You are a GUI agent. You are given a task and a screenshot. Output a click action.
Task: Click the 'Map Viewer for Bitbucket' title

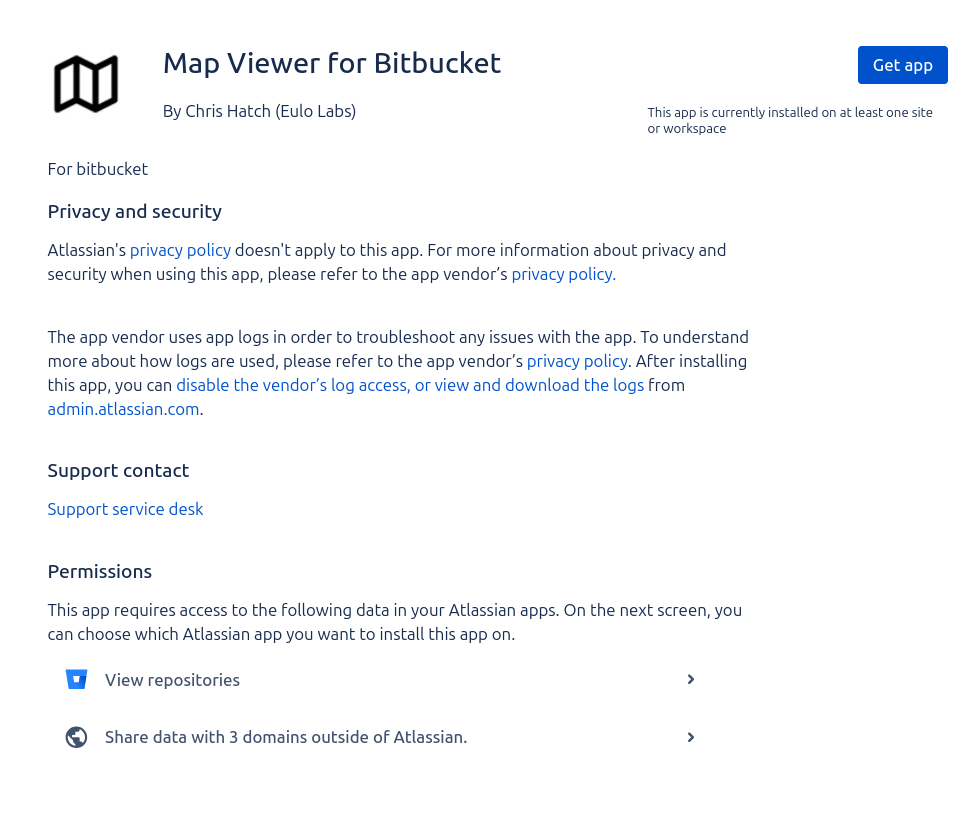coord(331,63)
